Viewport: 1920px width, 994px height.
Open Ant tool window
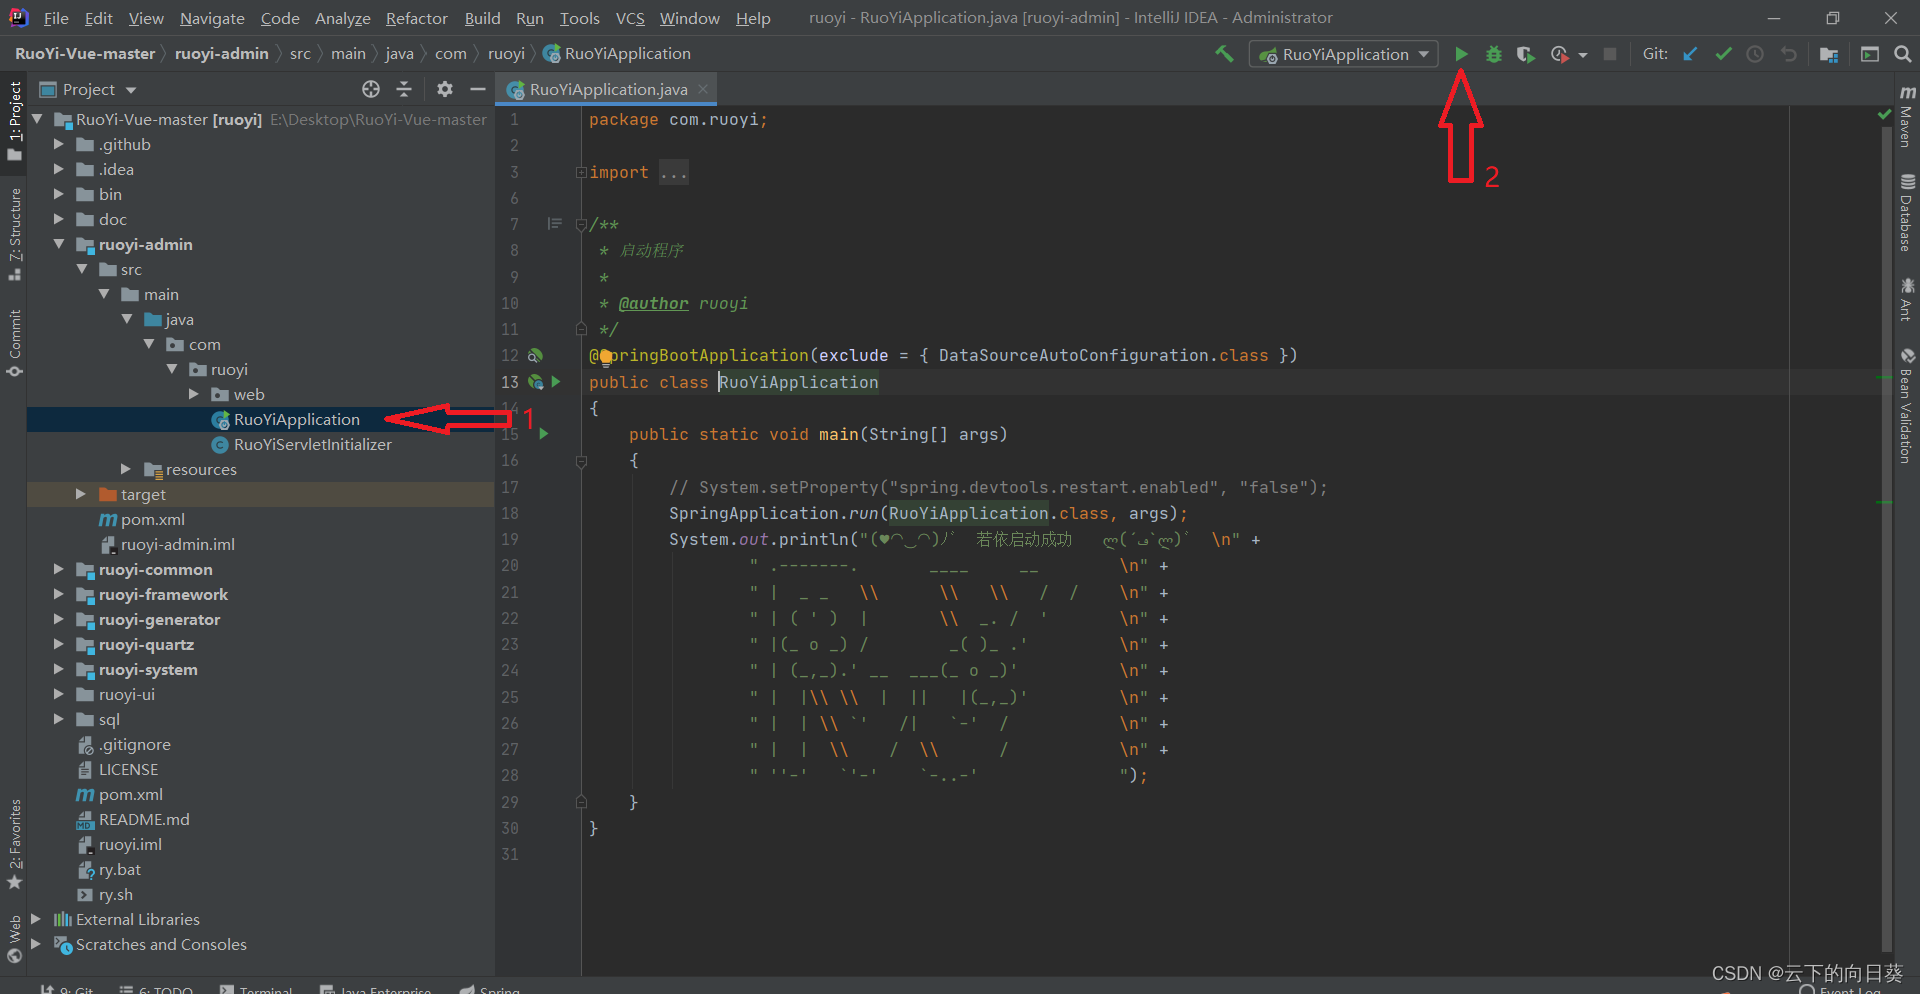(x=1907, y=300)
